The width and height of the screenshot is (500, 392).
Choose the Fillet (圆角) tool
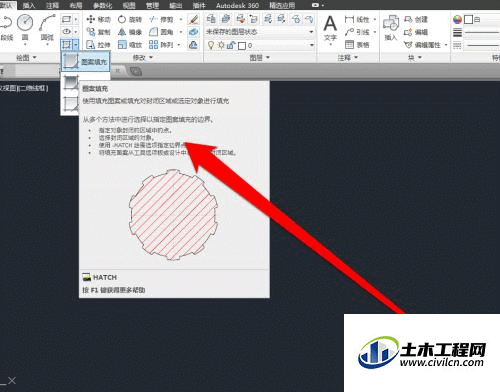click(161, 32)
